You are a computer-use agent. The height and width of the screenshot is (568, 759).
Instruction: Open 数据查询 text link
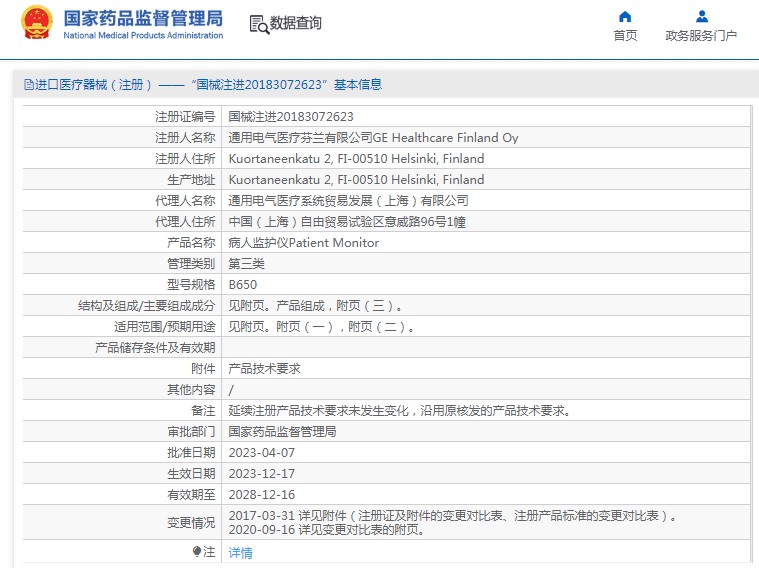coord(295,23)
